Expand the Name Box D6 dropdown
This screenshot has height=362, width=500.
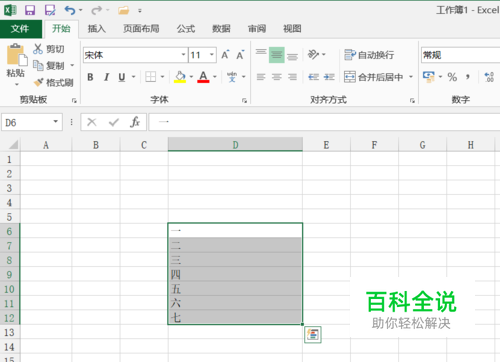coord(56,122)
